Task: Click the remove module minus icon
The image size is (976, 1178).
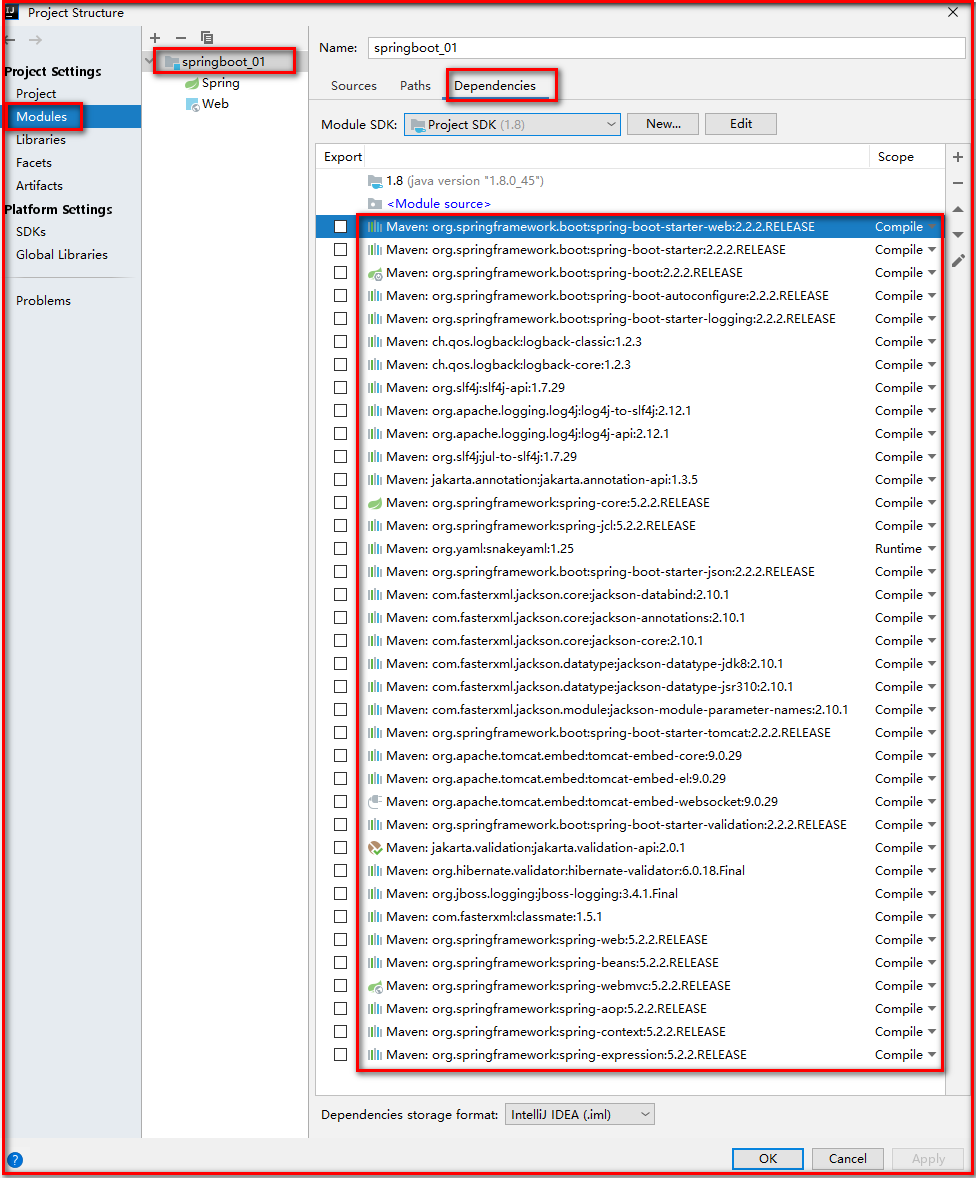Action: point(181,37)
